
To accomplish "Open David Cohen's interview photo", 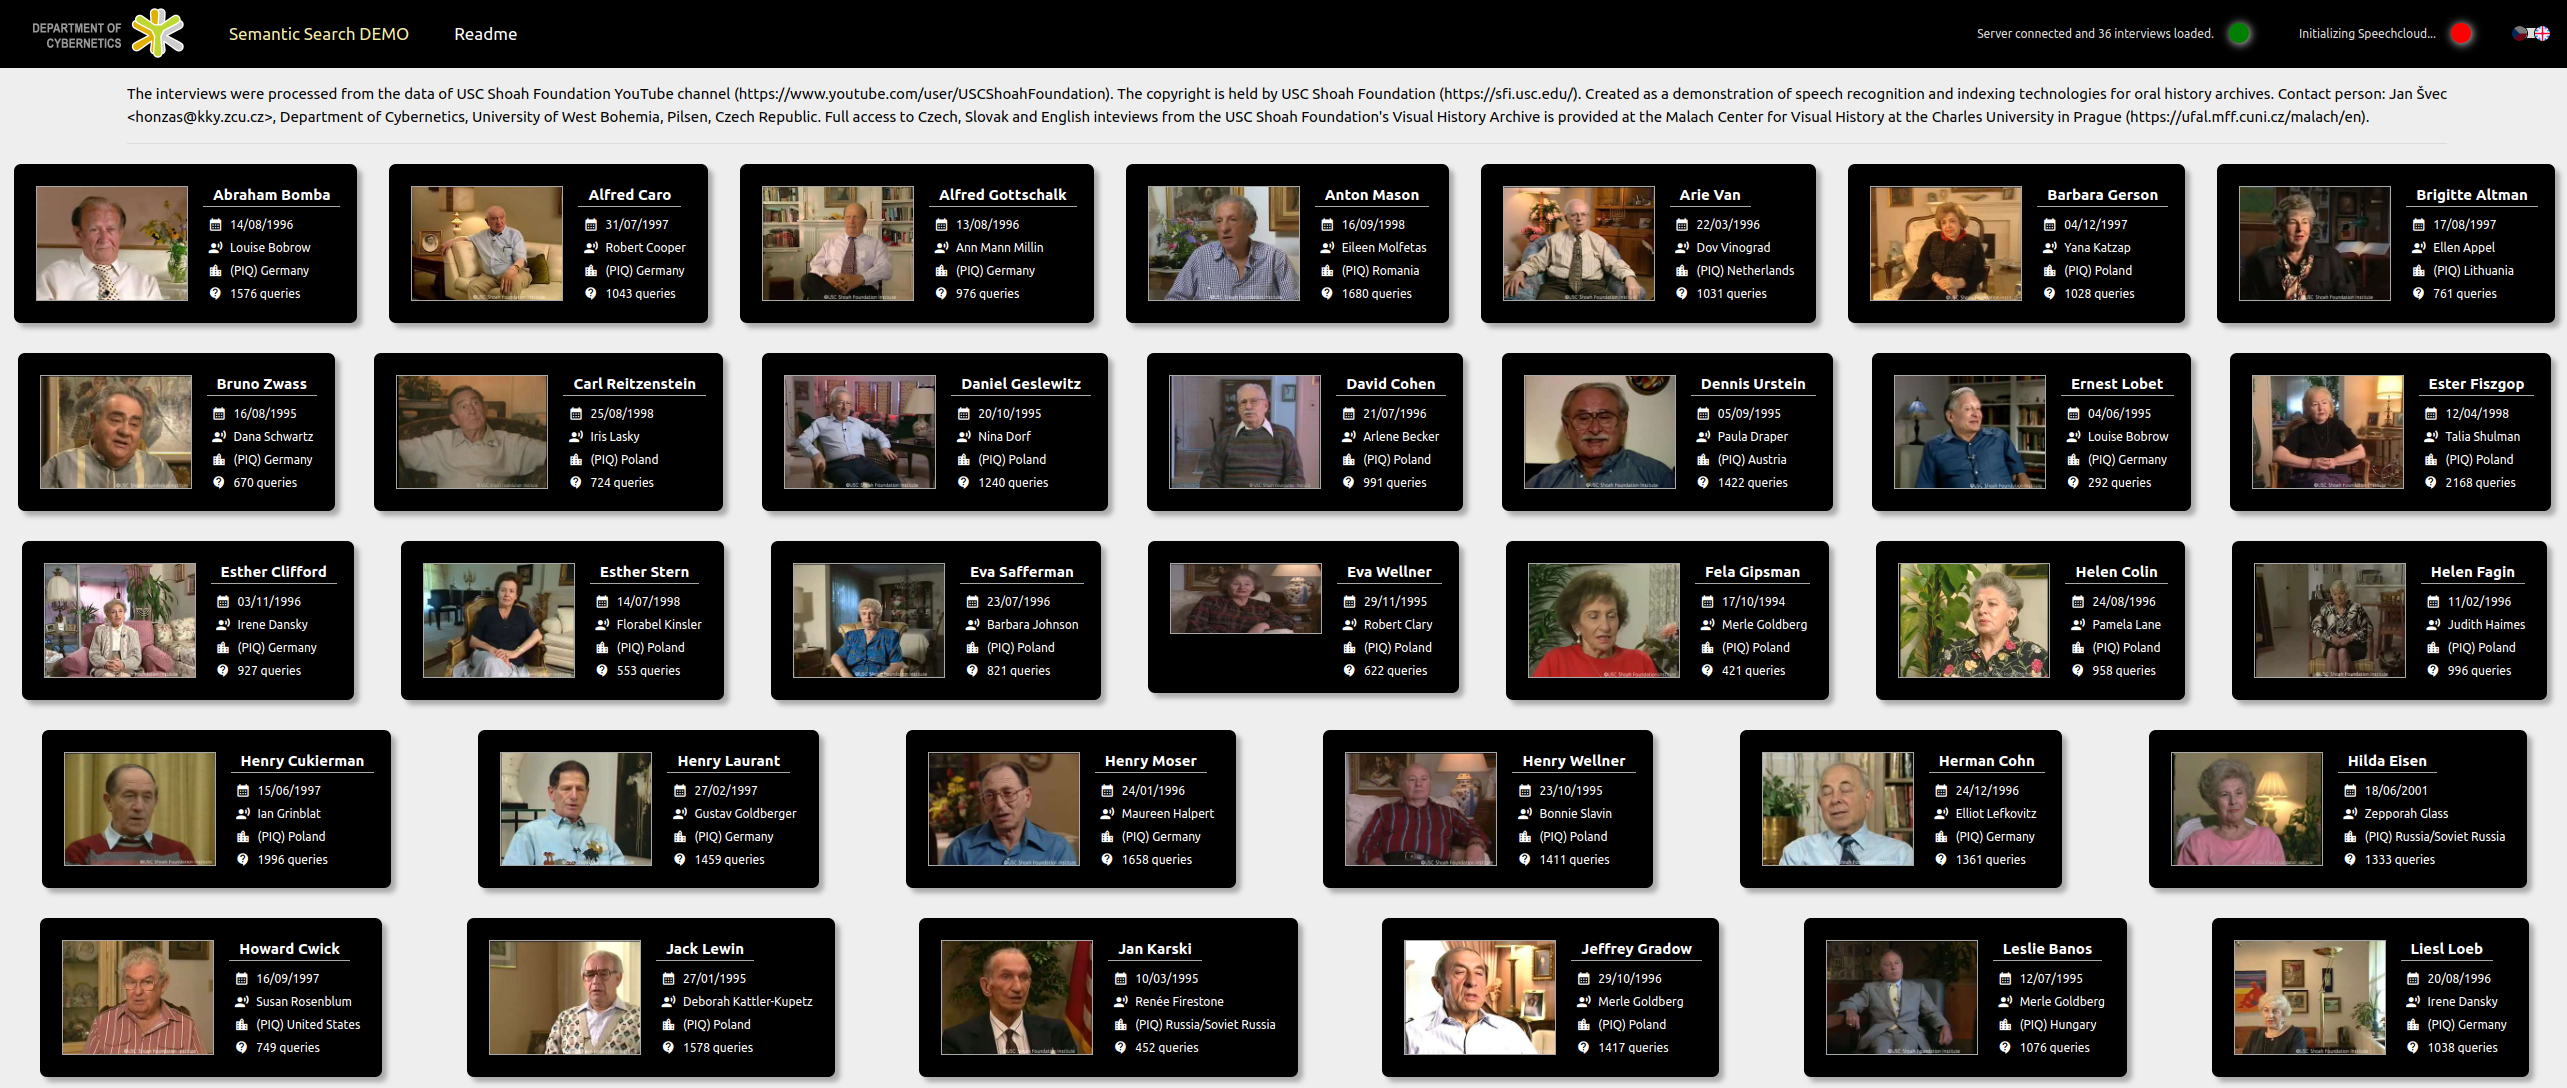I will pos(1245,432).
